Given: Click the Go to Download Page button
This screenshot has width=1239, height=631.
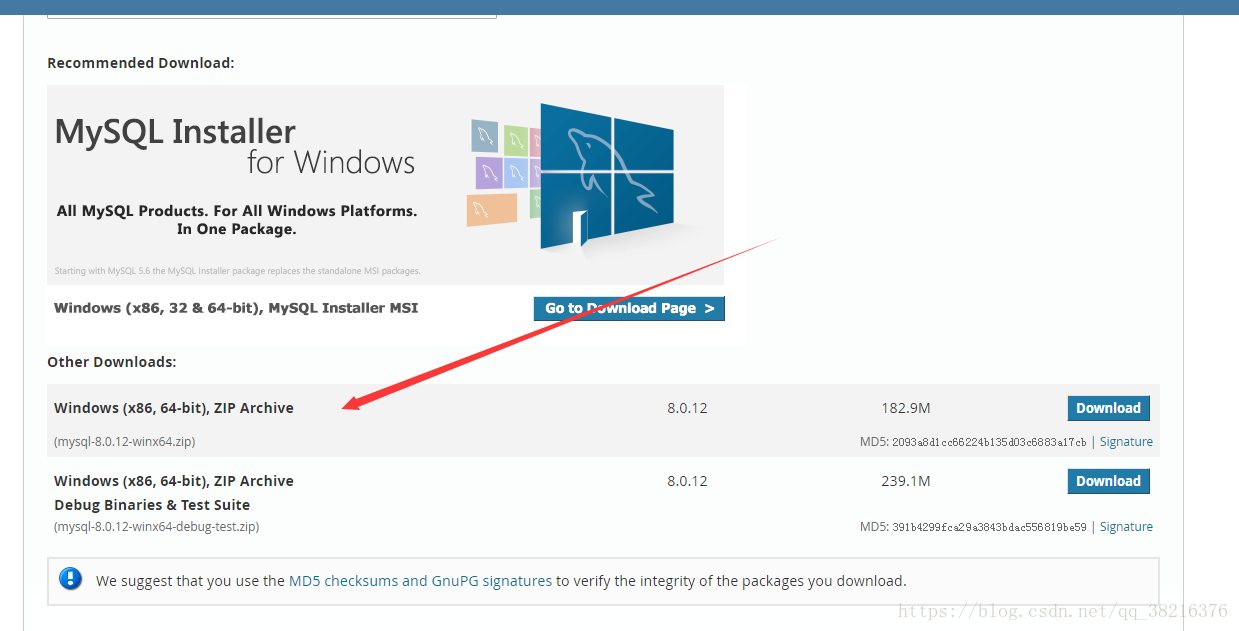Looking at the screenshot, I should coord(629,308).
